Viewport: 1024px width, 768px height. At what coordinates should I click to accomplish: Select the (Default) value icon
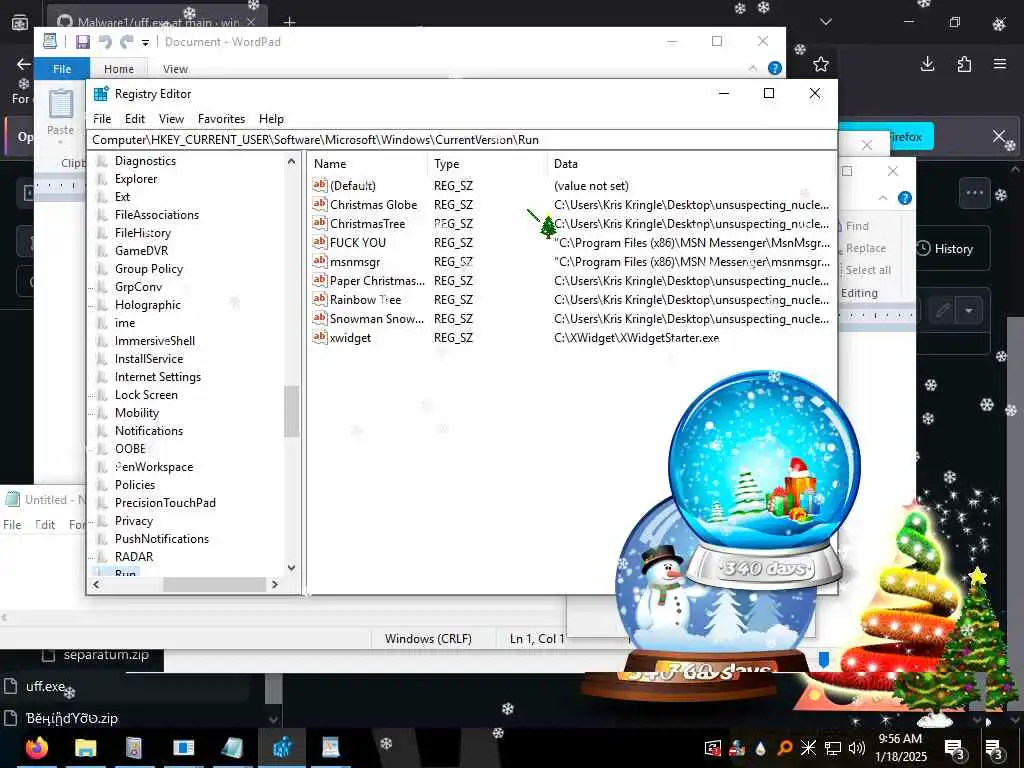(x=319, y=185)
